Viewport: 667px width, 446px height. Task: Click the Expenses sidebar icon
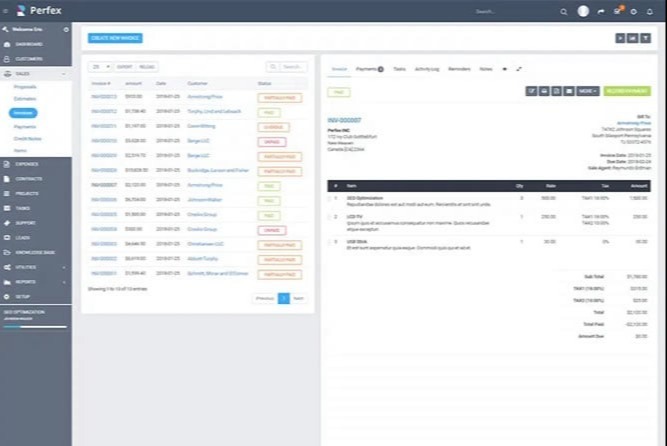click(x=7, y=164)
